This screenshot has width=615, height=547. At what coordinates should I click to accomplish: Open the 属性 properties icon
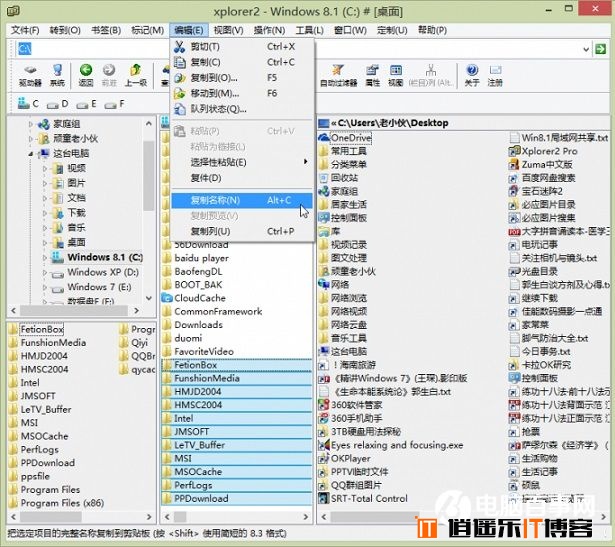pos(372,75)
